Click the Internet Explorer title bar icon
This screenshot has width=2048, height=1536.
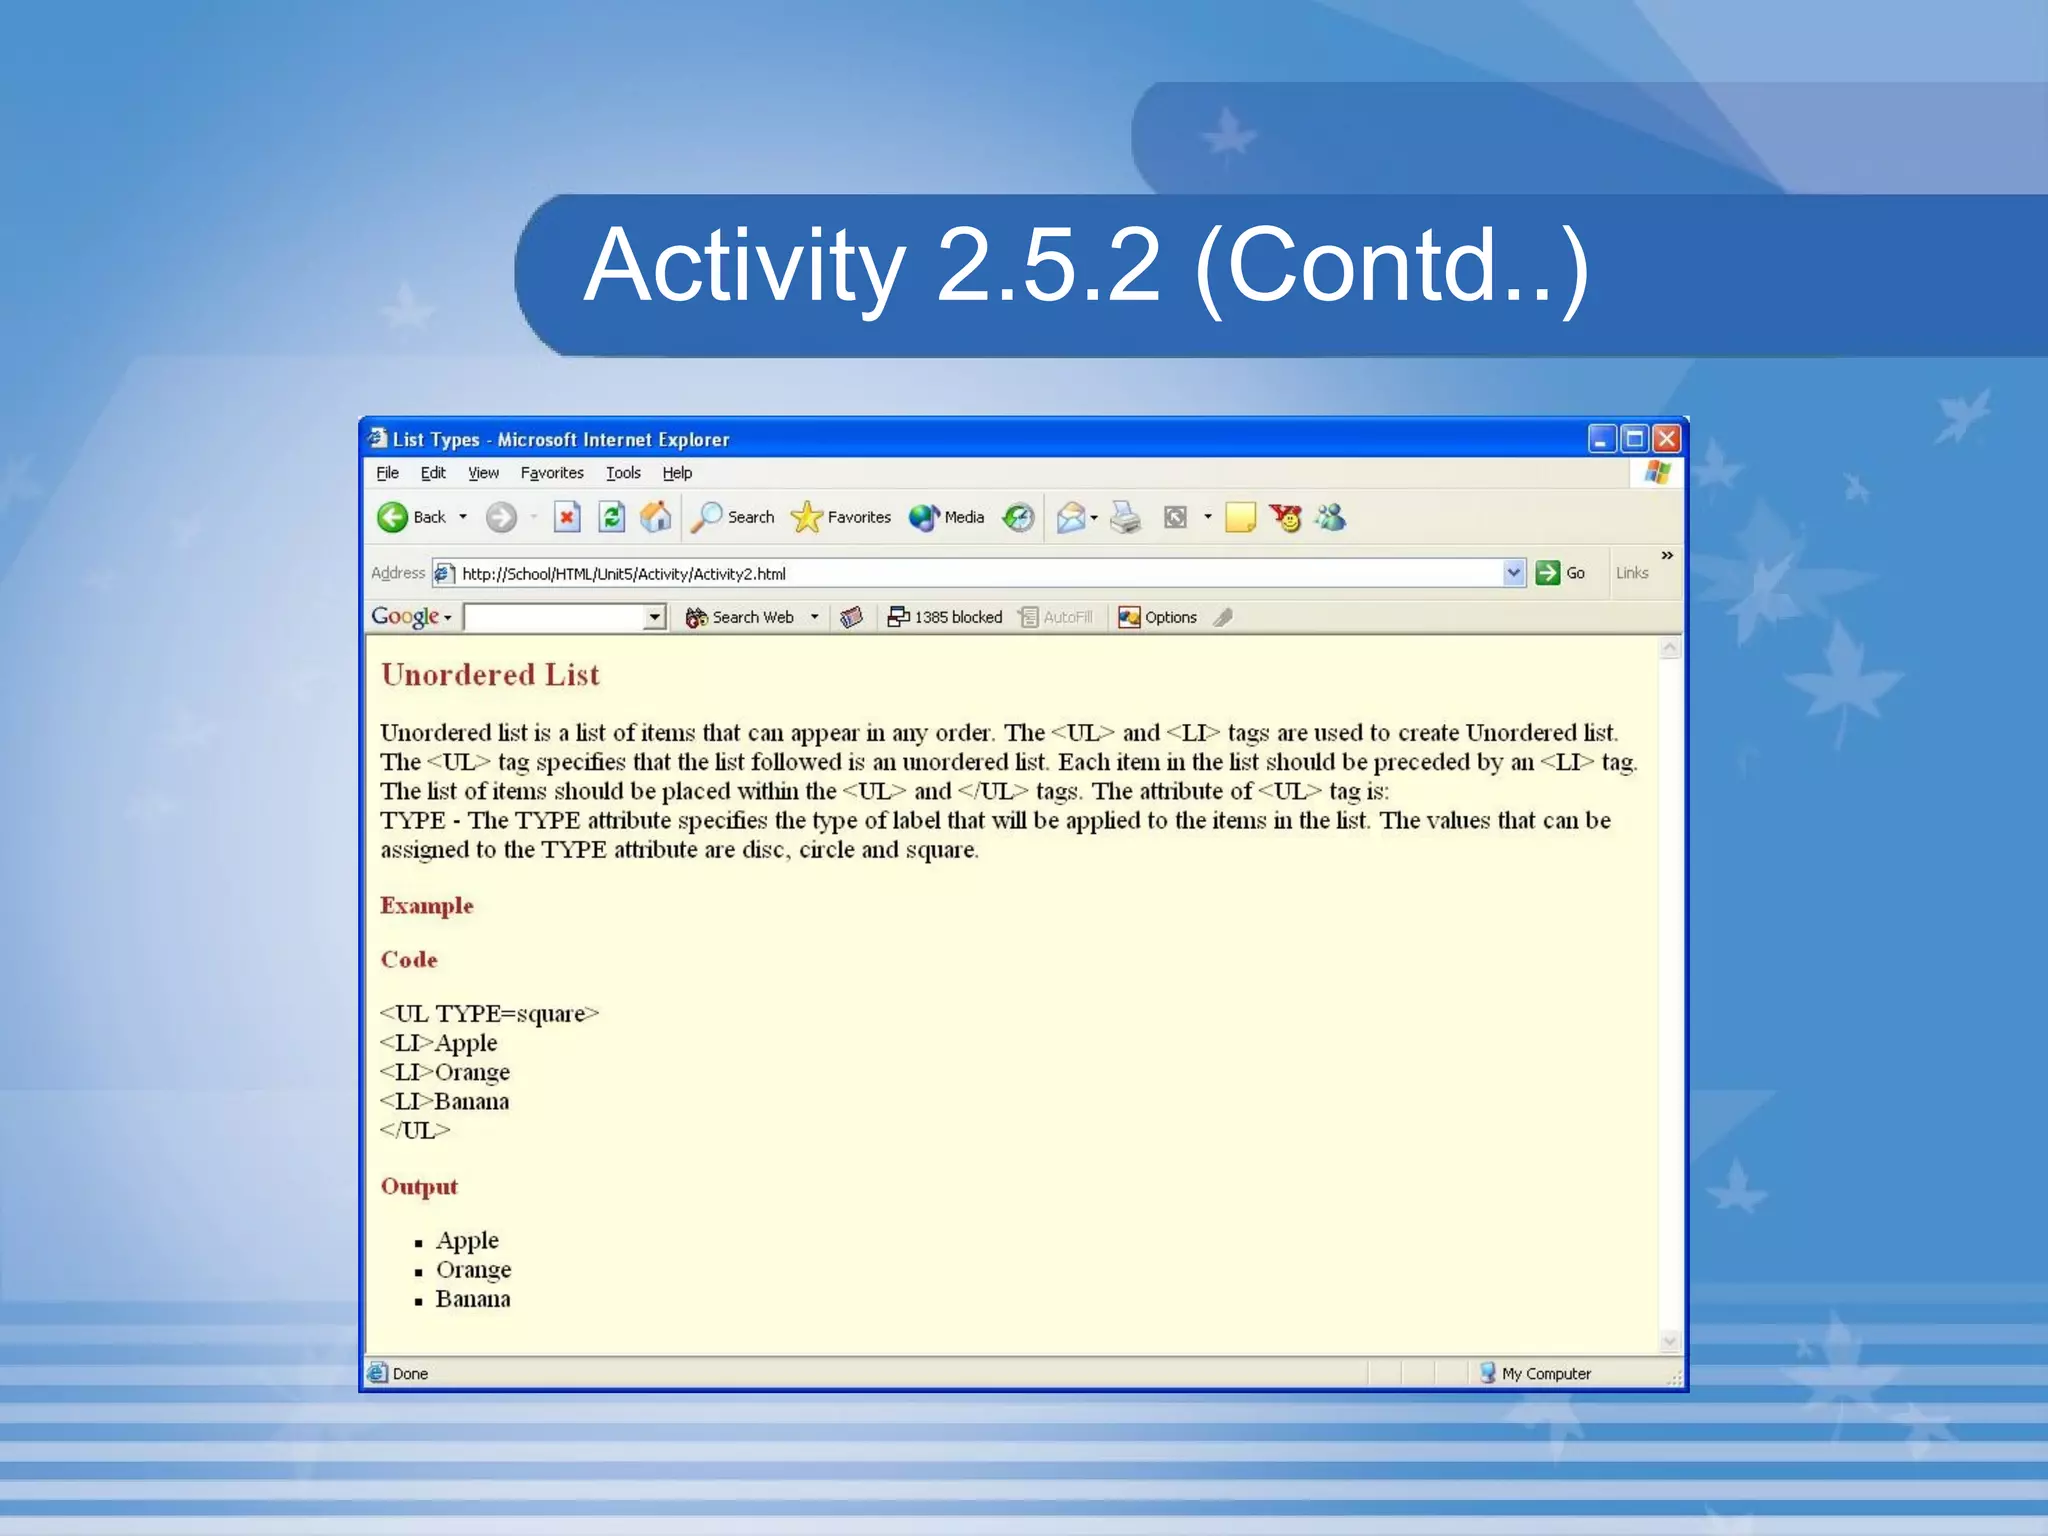coord(377,438)
